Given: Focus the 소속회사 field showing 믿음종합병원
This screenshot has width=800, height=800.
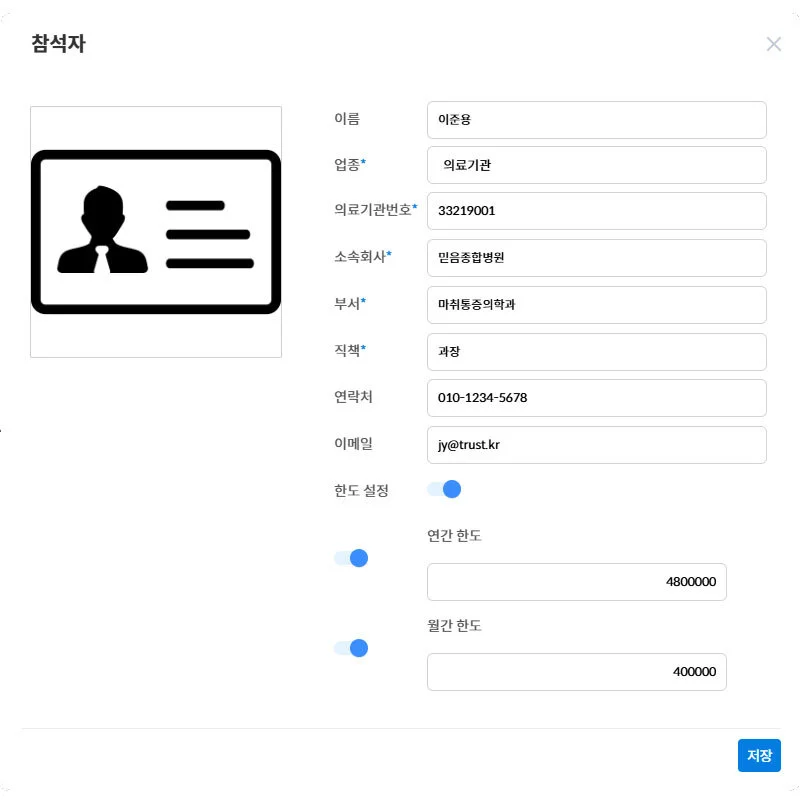Looking at the screenshot, I should tap(597, 258).
